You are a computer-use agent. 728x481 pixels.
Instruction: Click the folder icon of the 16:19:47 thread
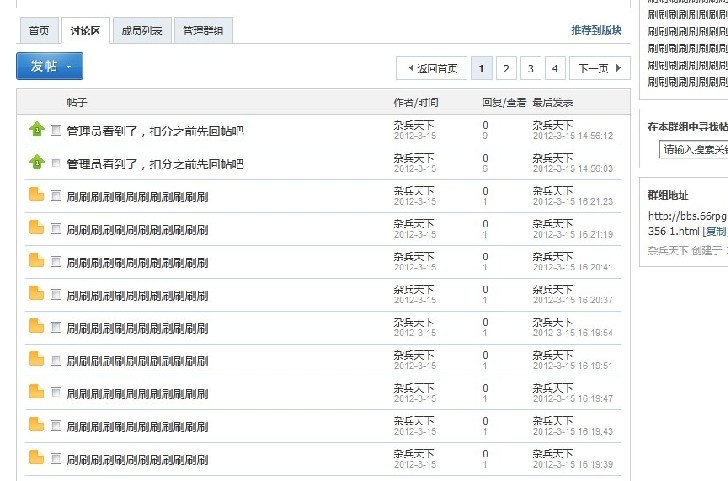point(36,391)
